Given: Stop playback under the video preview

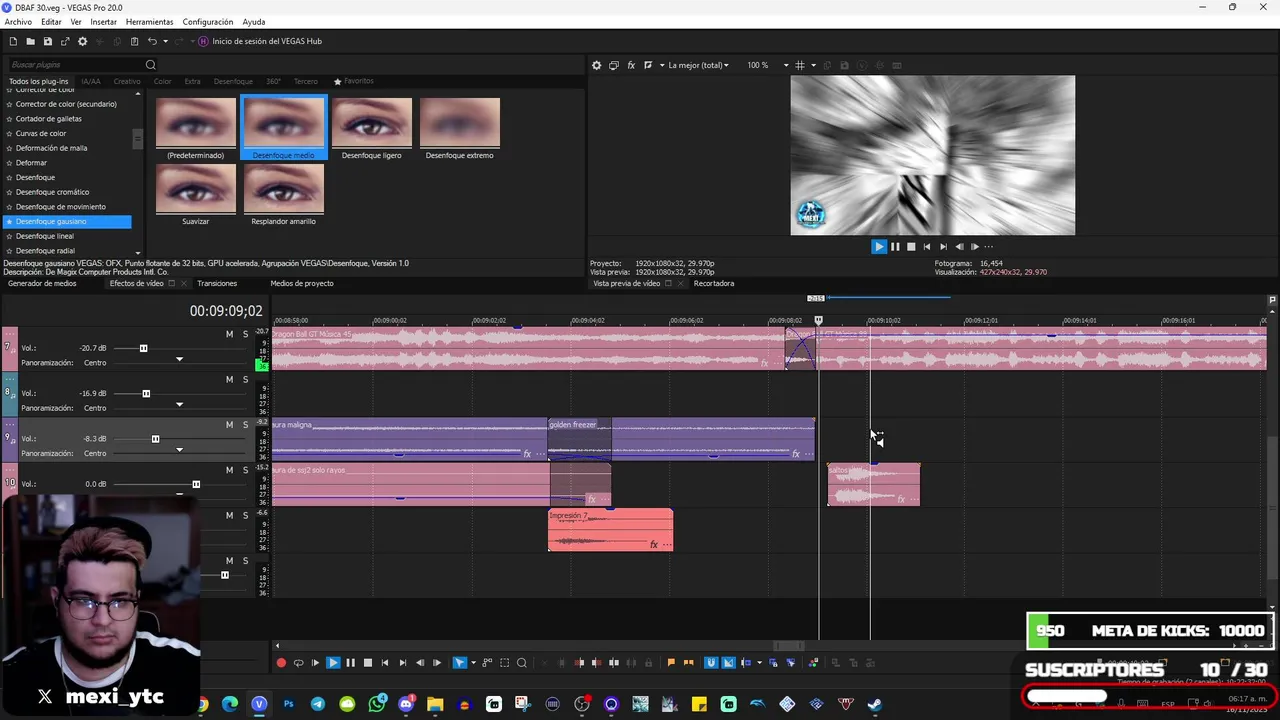Looking at the screenshot, I should tap(911, 246).
